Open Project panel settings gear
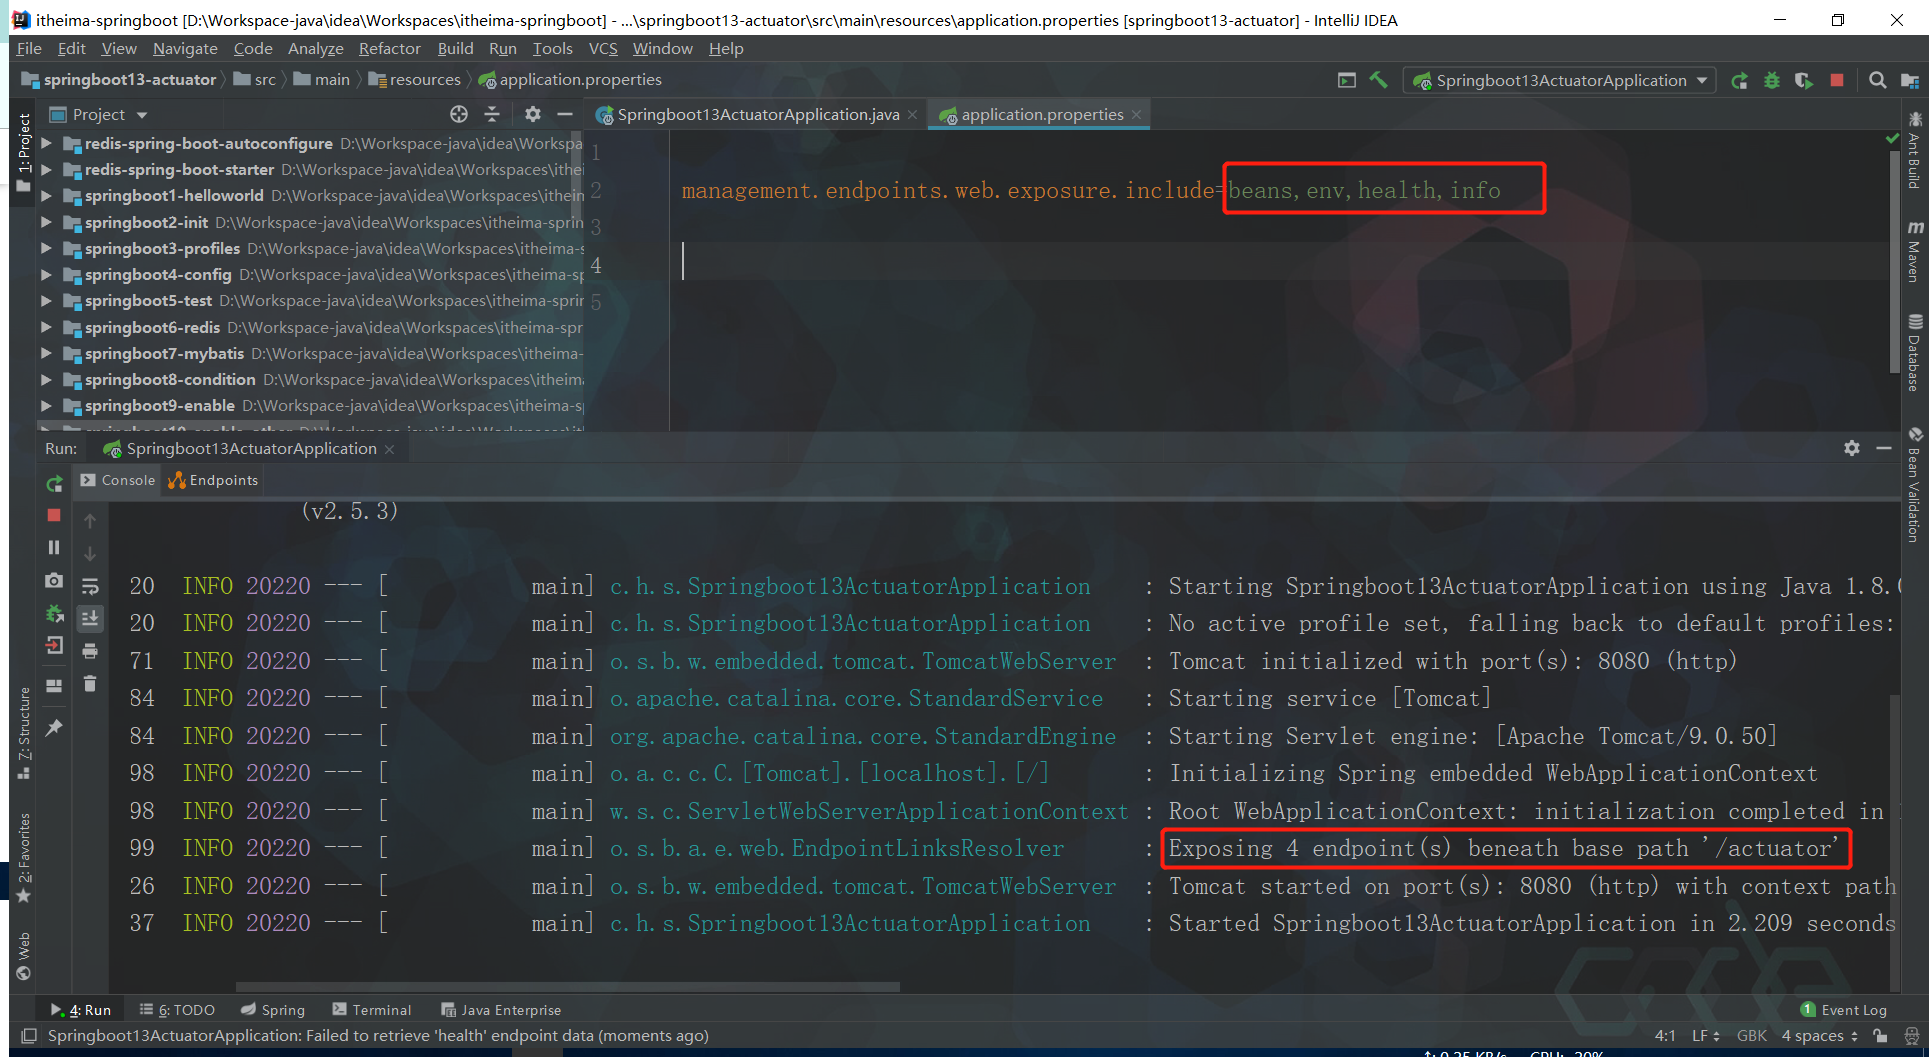This screenshot has width=1929, height=1057. point(533,114)
